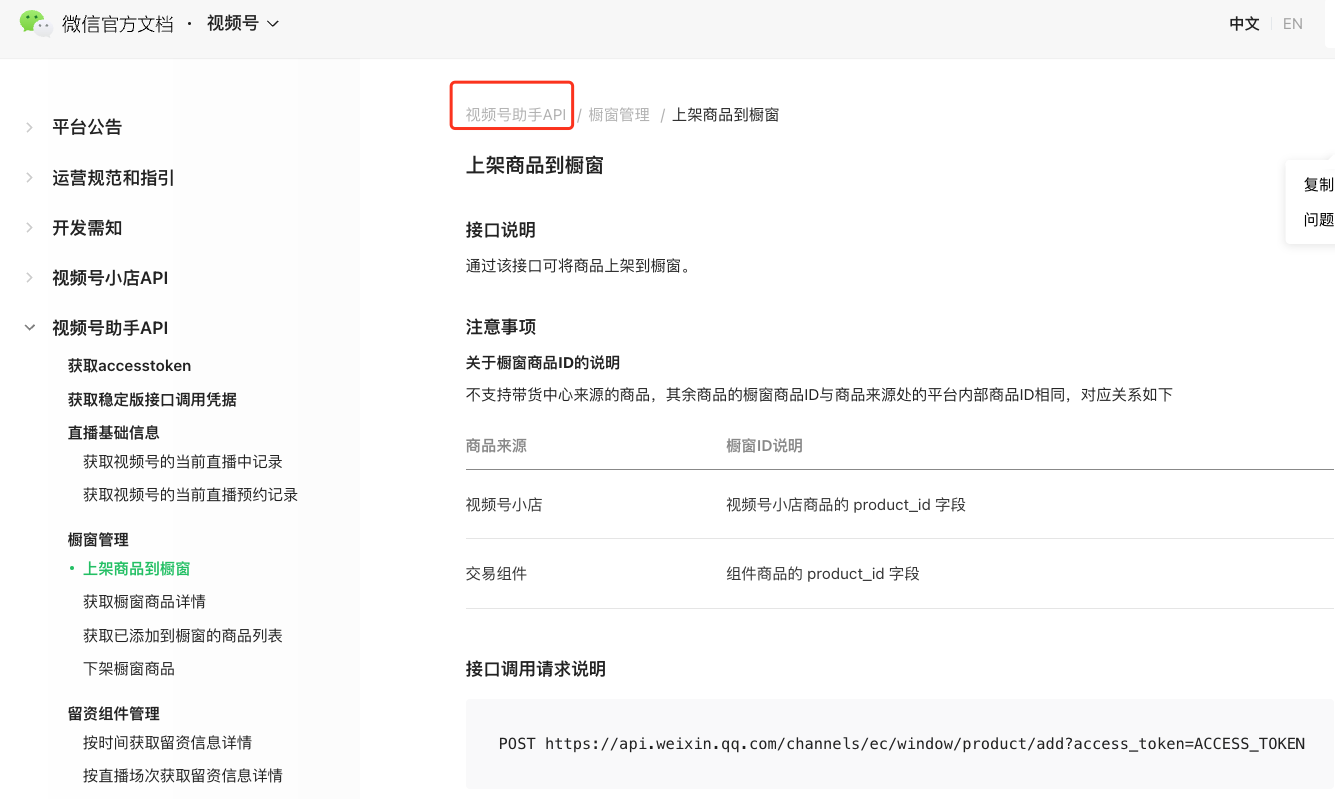Viewport: 1335px width, 799px height.
Task: Open 按时间获取留资信息详情 page
Action: pyautogui.click(x=167, y=743)
